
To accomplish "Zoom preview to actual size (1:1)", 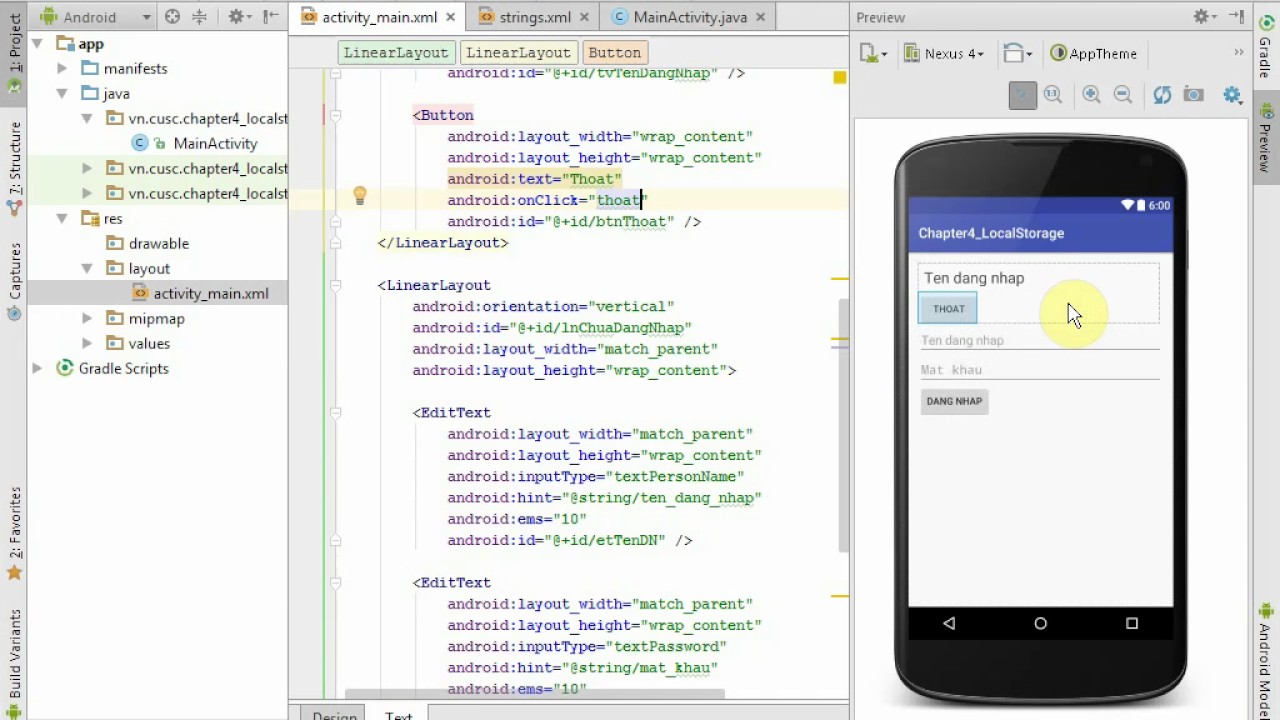I will 1053,94.
